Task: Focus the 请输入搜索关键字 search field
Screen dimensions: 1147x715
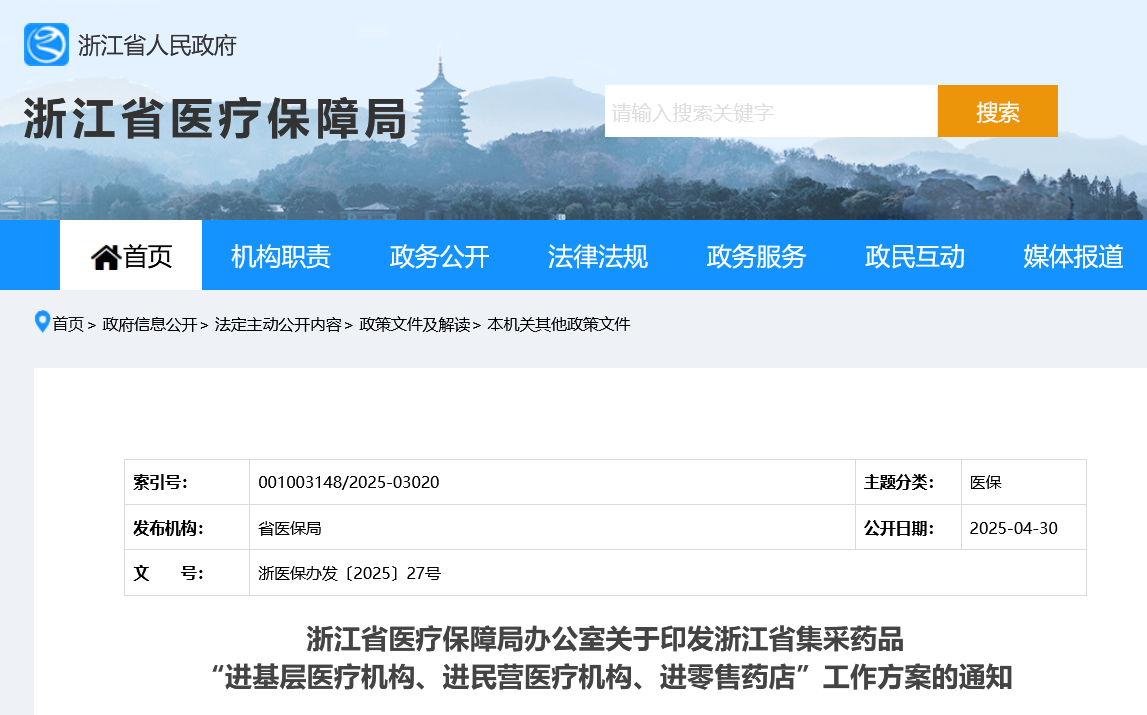Action: [771, 111]
